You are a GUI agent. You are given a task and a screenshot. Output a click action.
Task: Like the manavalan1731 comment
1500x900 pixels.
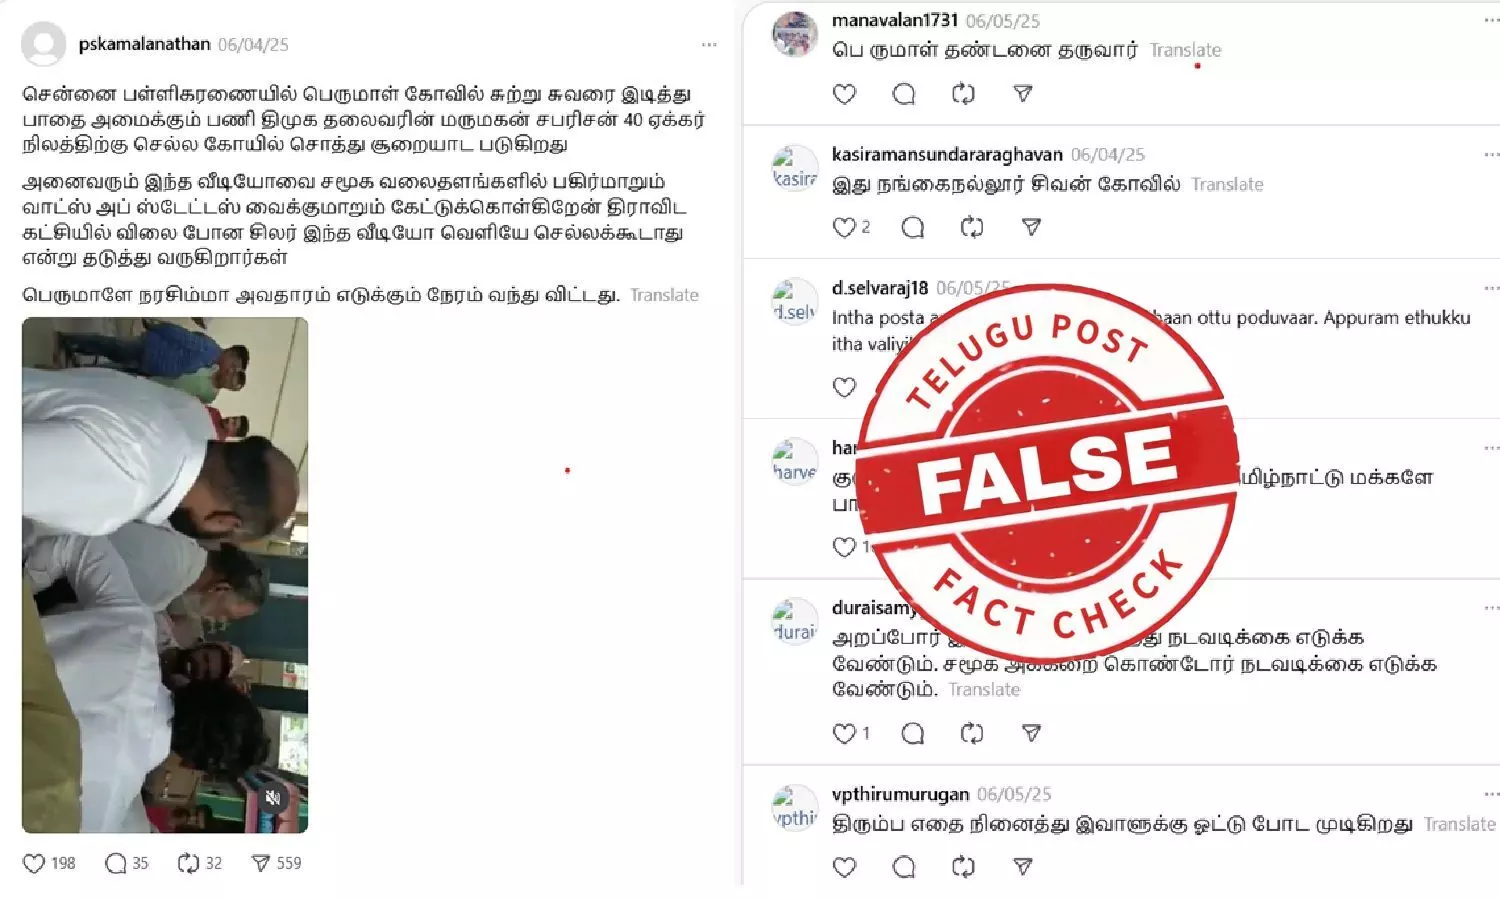tap(845, 94)
